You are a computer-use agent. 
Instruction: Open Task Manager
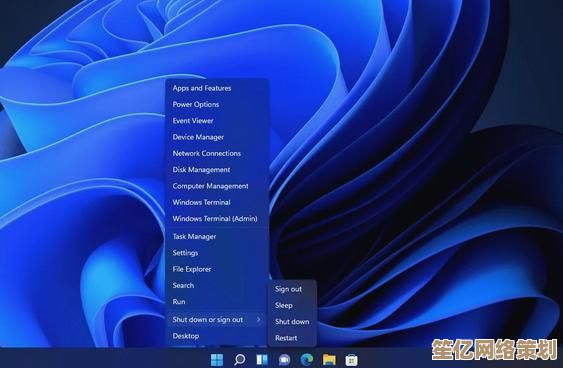(x=217, y=237)
